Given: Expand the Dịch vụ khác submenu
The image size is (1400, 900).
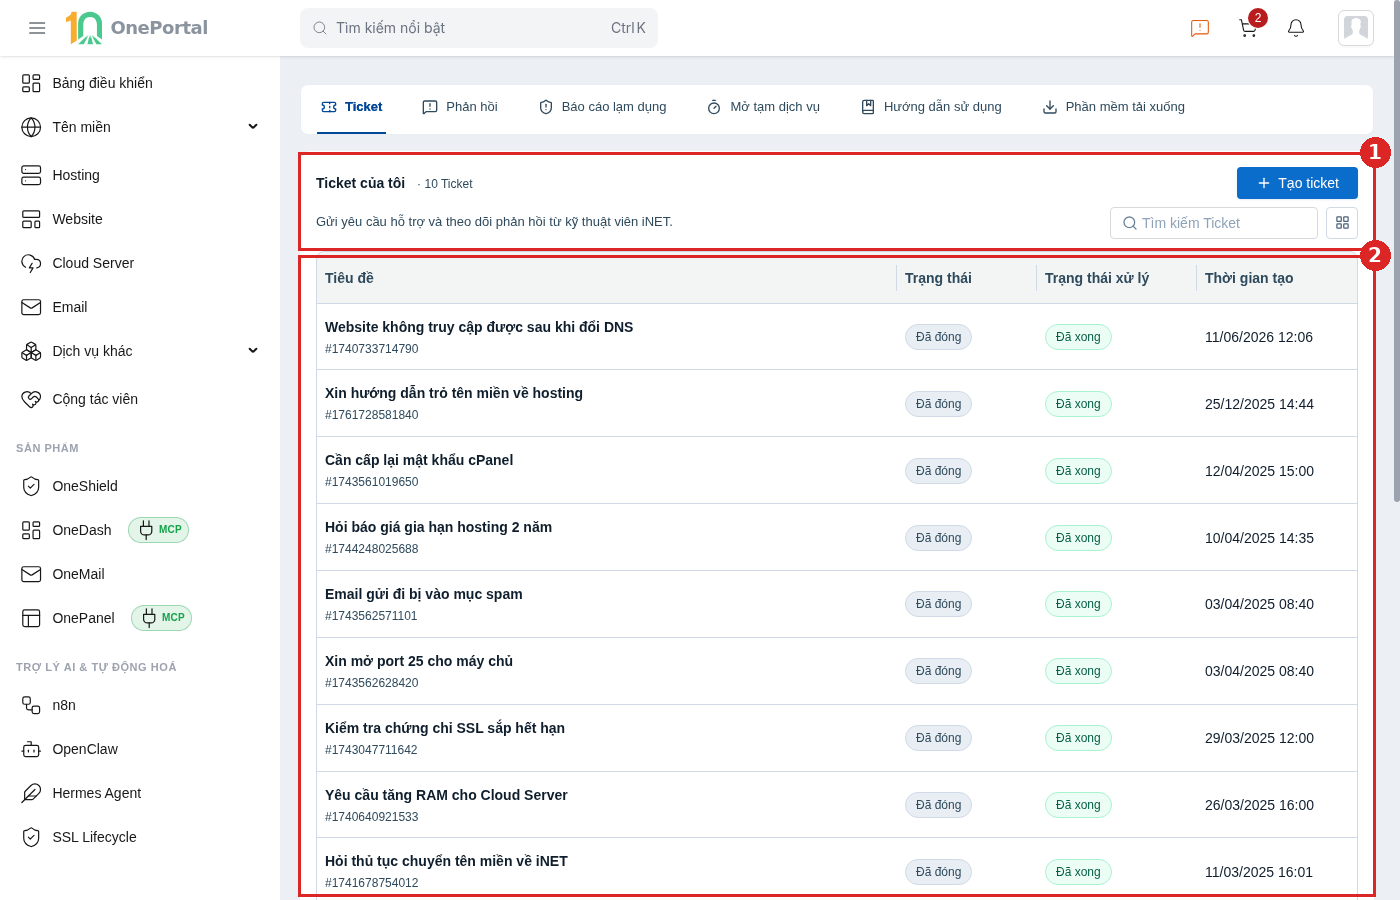Looking at the screenshot, I should [x=253, y=351].
